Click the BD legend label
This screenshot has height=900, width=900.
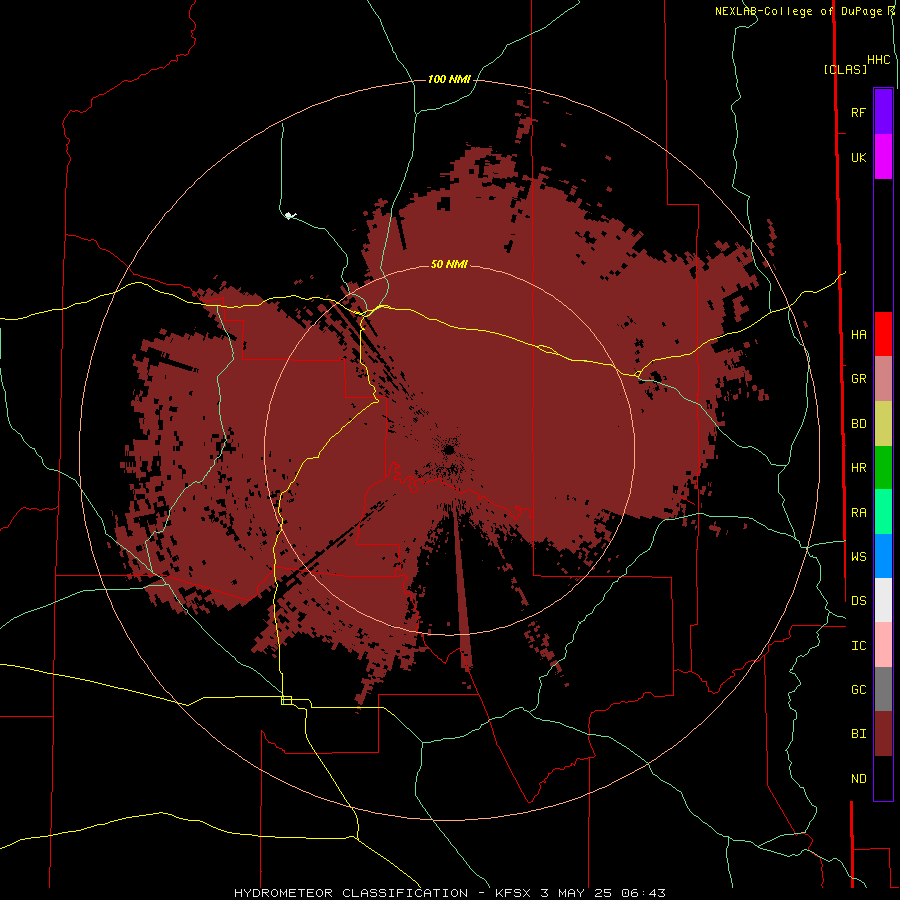[858, 424]
